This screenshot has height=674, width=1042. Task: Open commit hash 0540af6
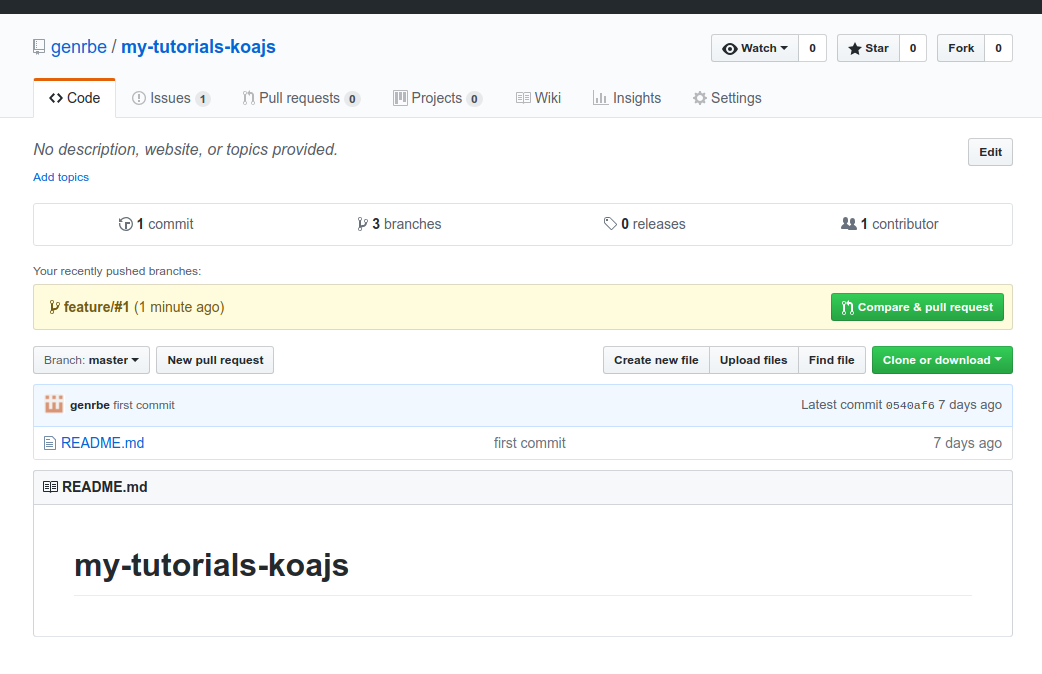pos(910,405)
